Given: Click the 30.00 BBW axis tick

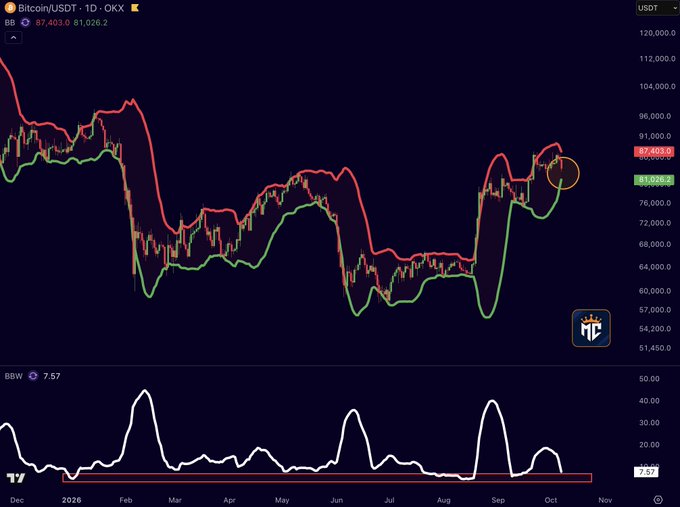Looking at the screenshot, I should [649, 422].
